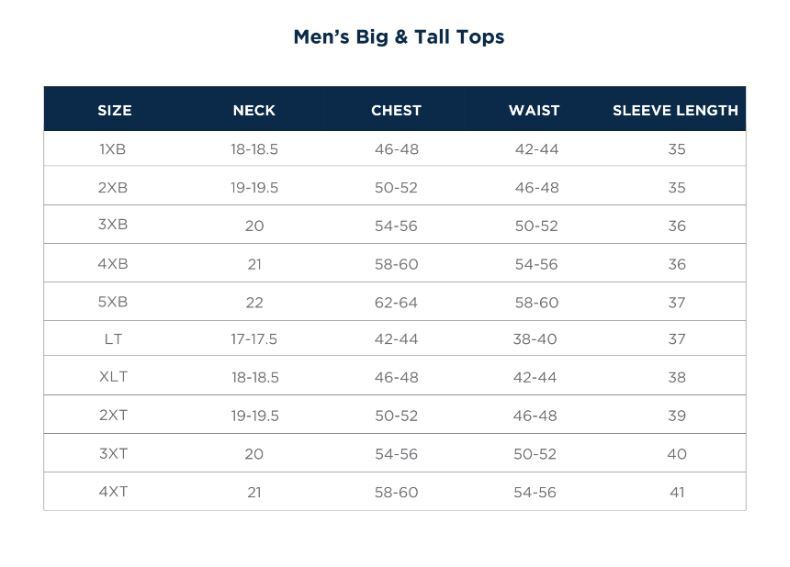Click the SIZE column header
790x567 pixels.
[114, 110]
